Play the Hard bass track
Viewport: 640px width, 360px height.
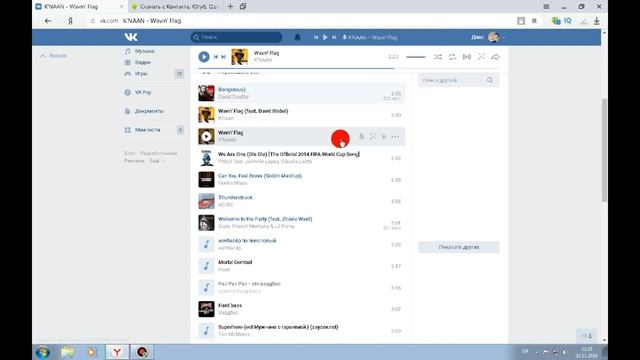point(206,309)
